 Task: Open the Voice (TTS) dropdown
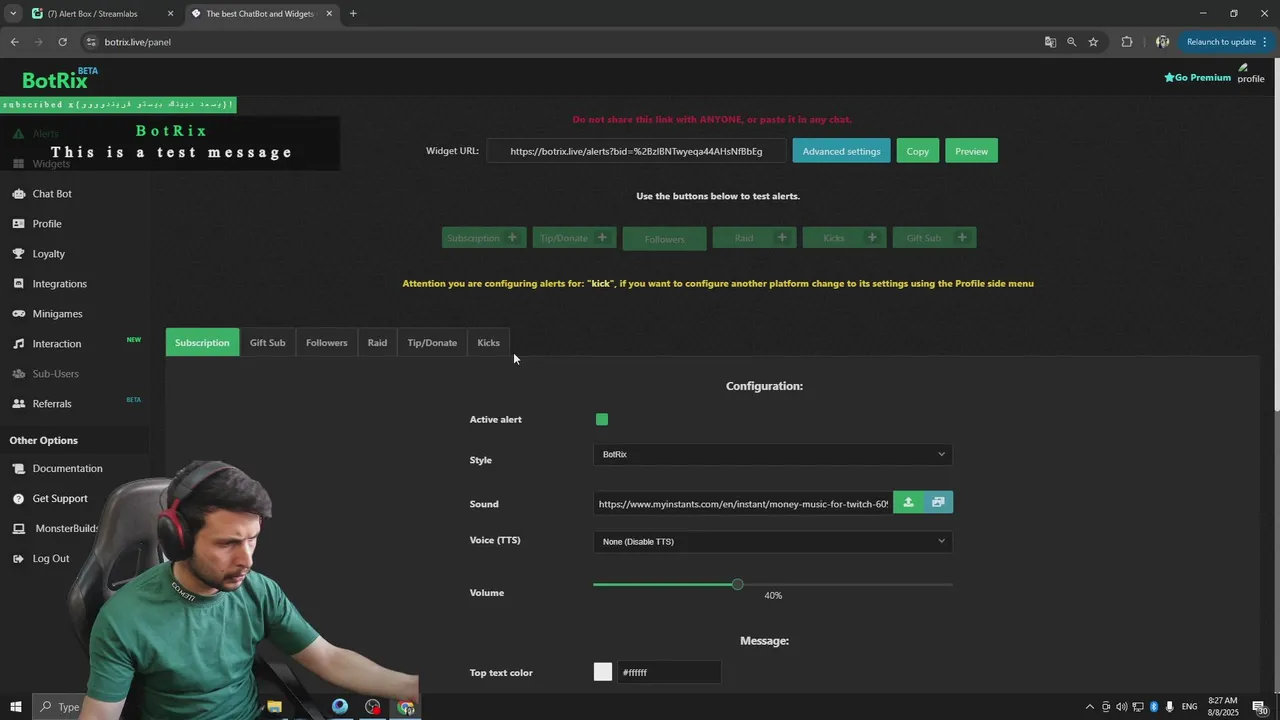(x=772, y=541)
